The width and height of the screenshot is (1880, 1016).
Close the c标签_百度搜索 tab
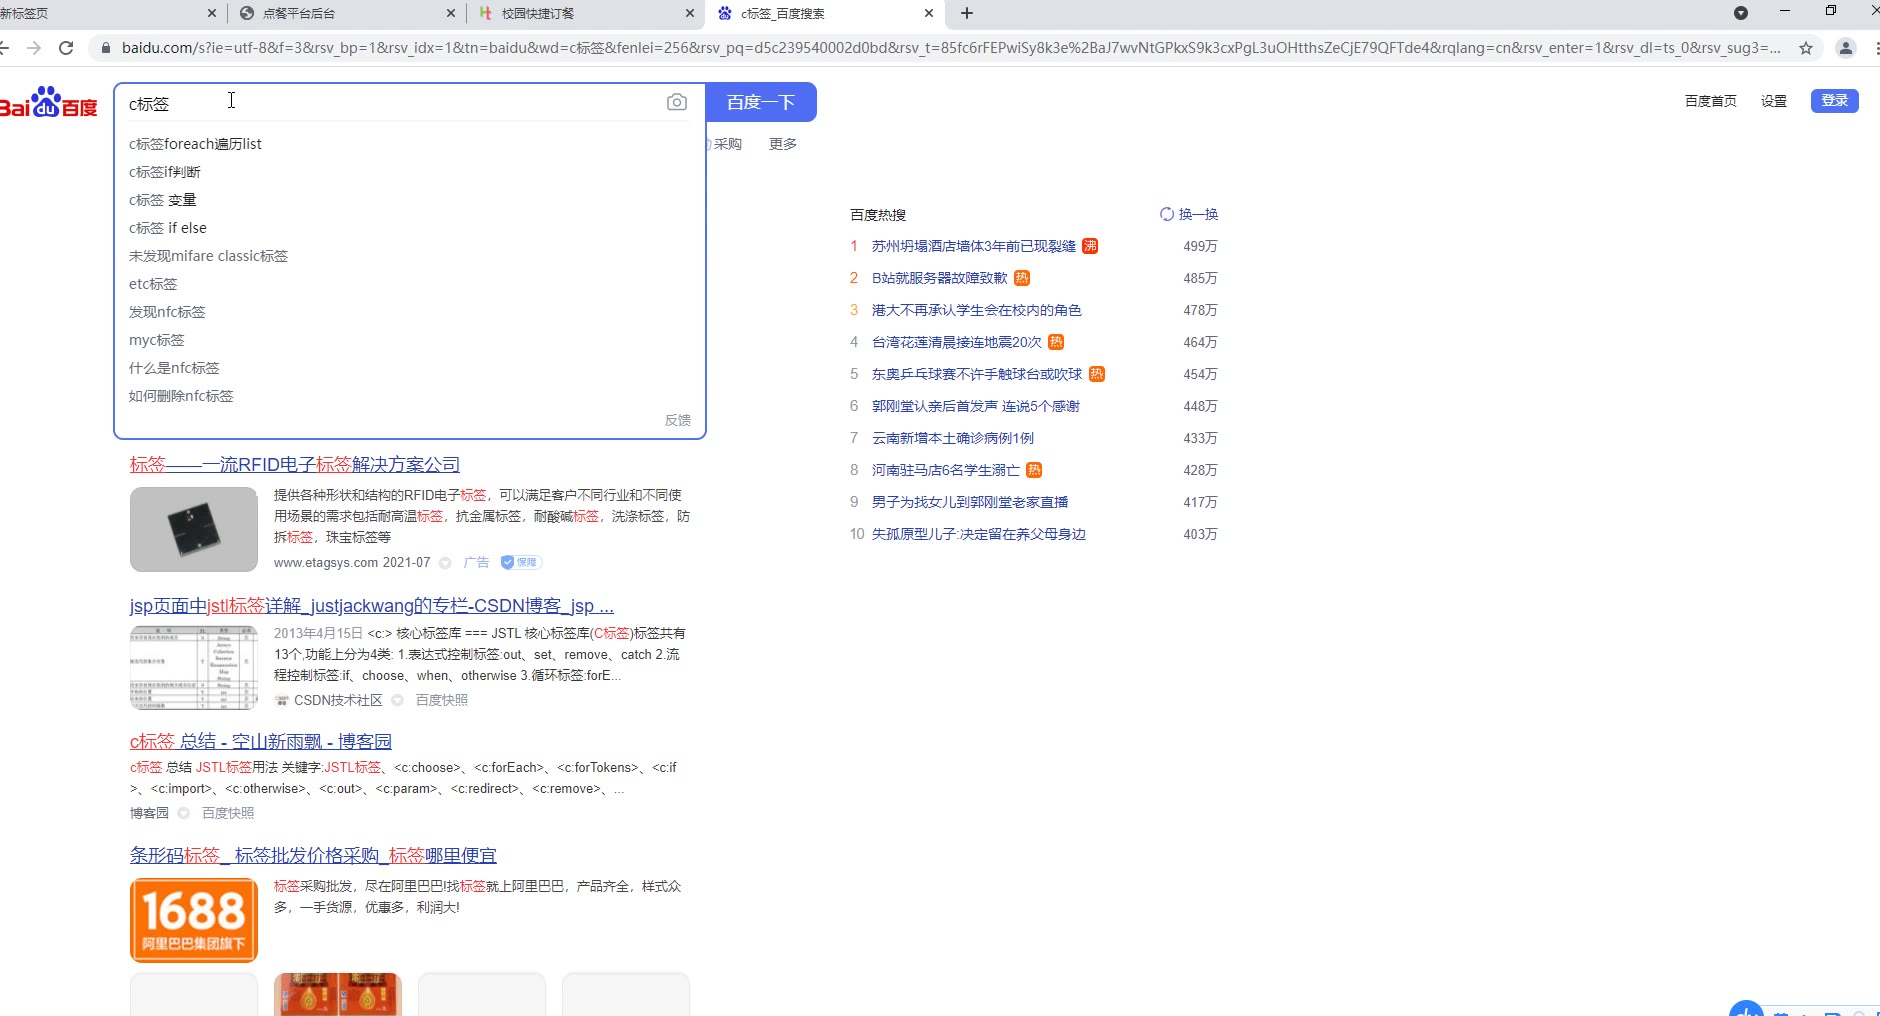929,13
